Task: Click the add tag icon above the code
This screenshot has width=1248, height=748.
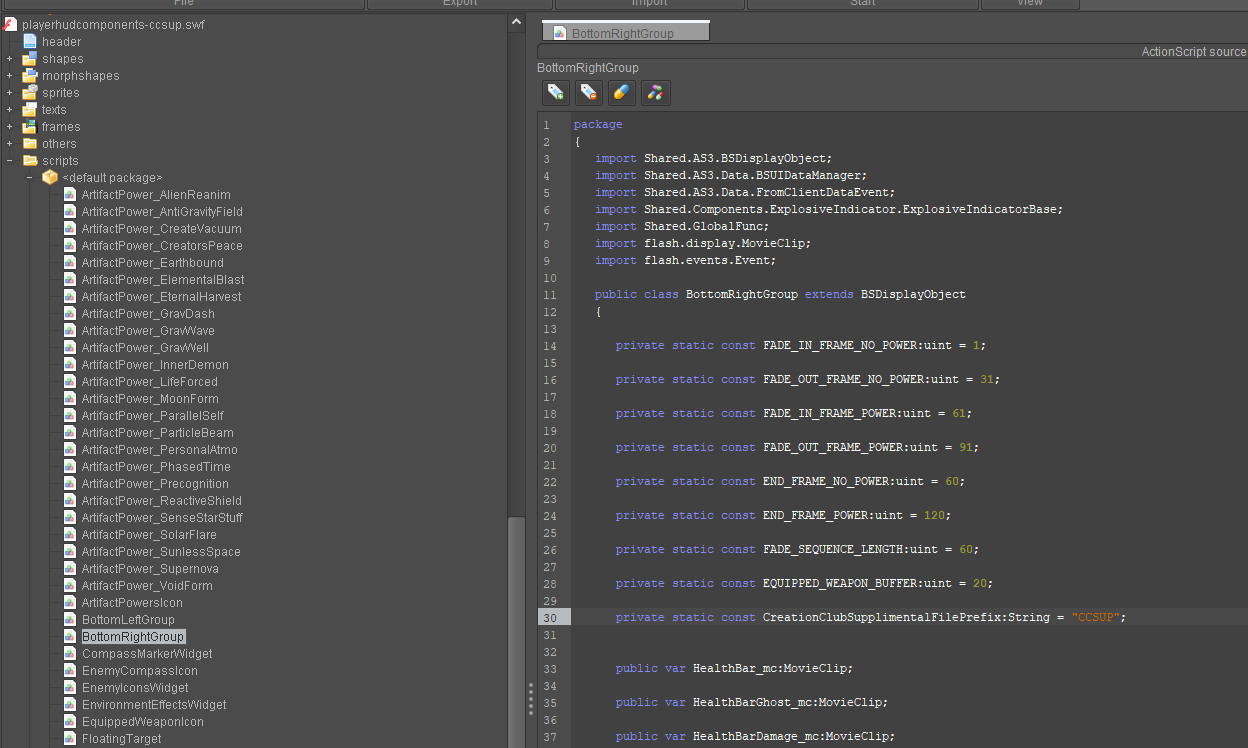Action: [556, 92]
